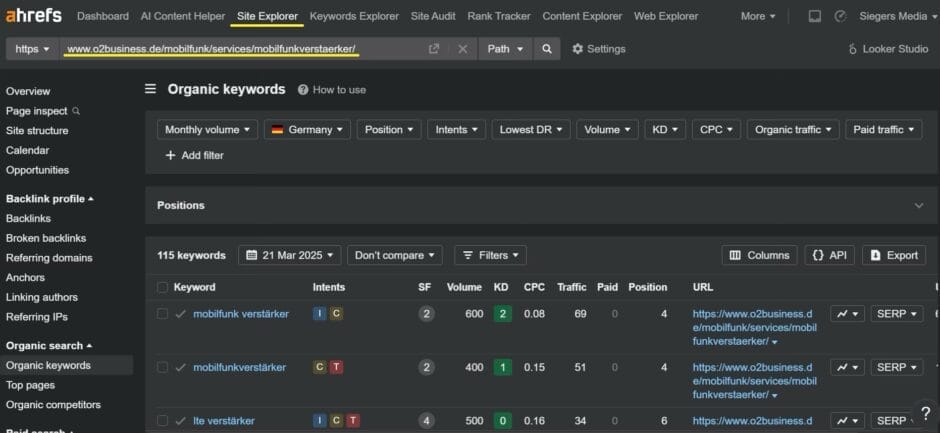
Task: Open Backlinks in the sidebar
Action: (x=28, y=218)
